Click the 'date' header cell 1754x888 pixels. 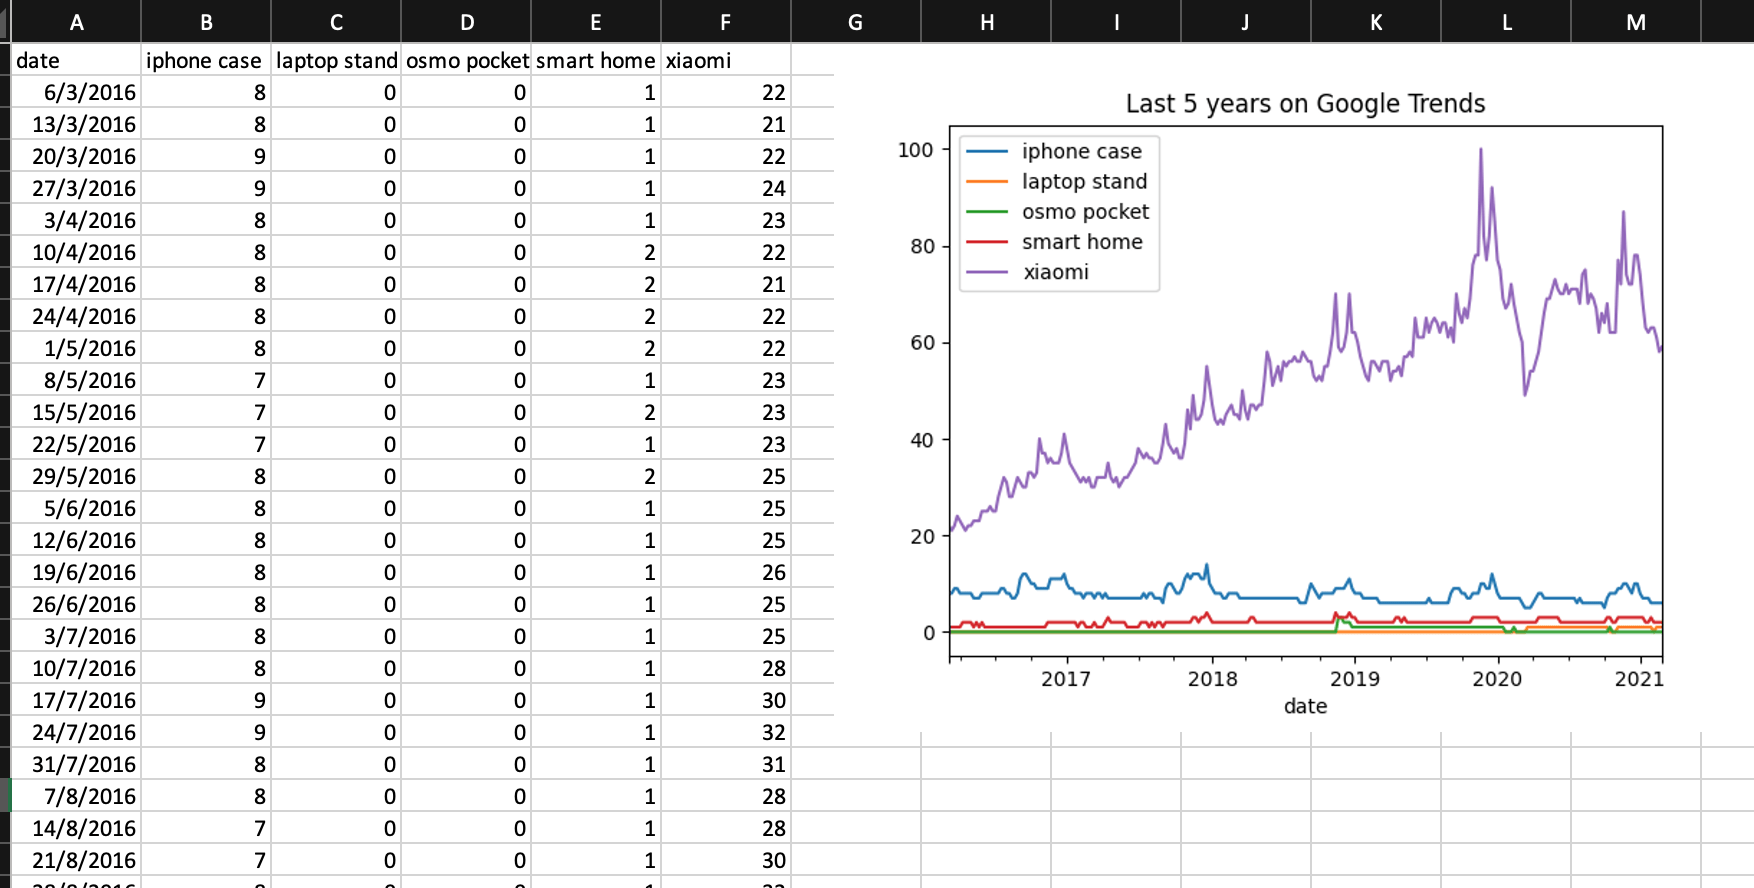(x=76, y=60)
